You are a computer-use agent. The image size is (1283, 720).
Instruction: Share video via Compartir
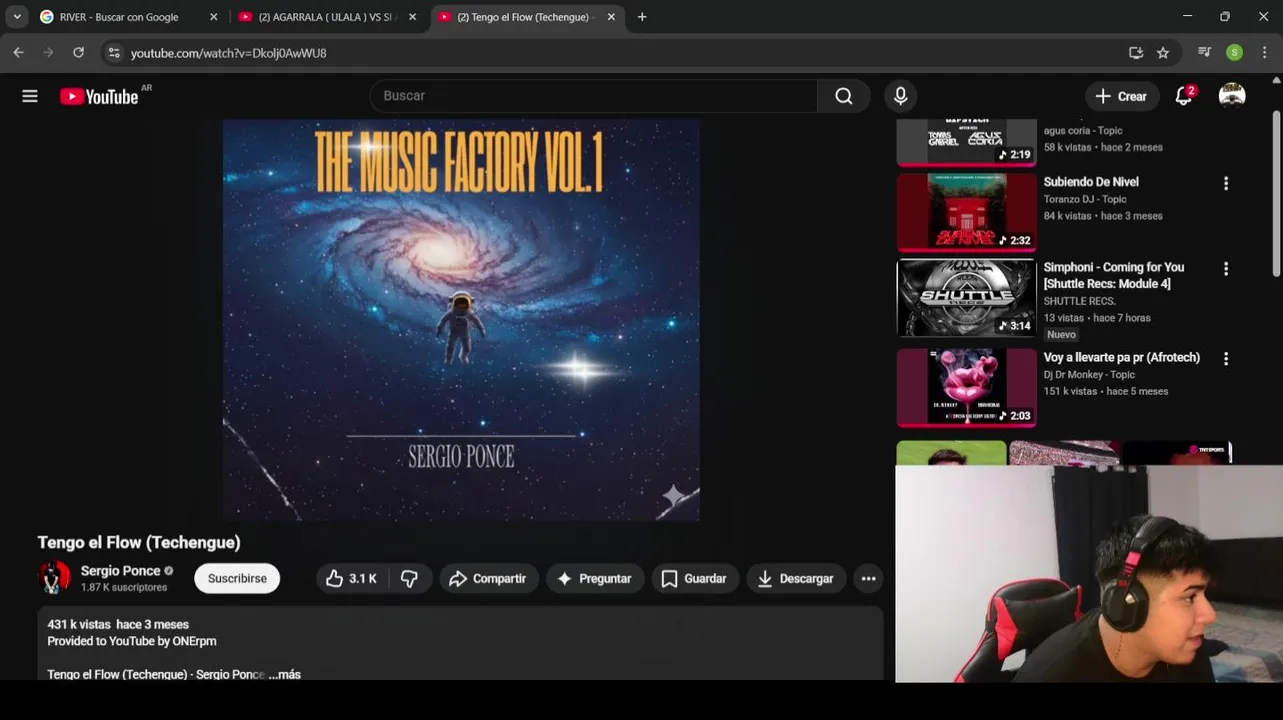(488, 578)
